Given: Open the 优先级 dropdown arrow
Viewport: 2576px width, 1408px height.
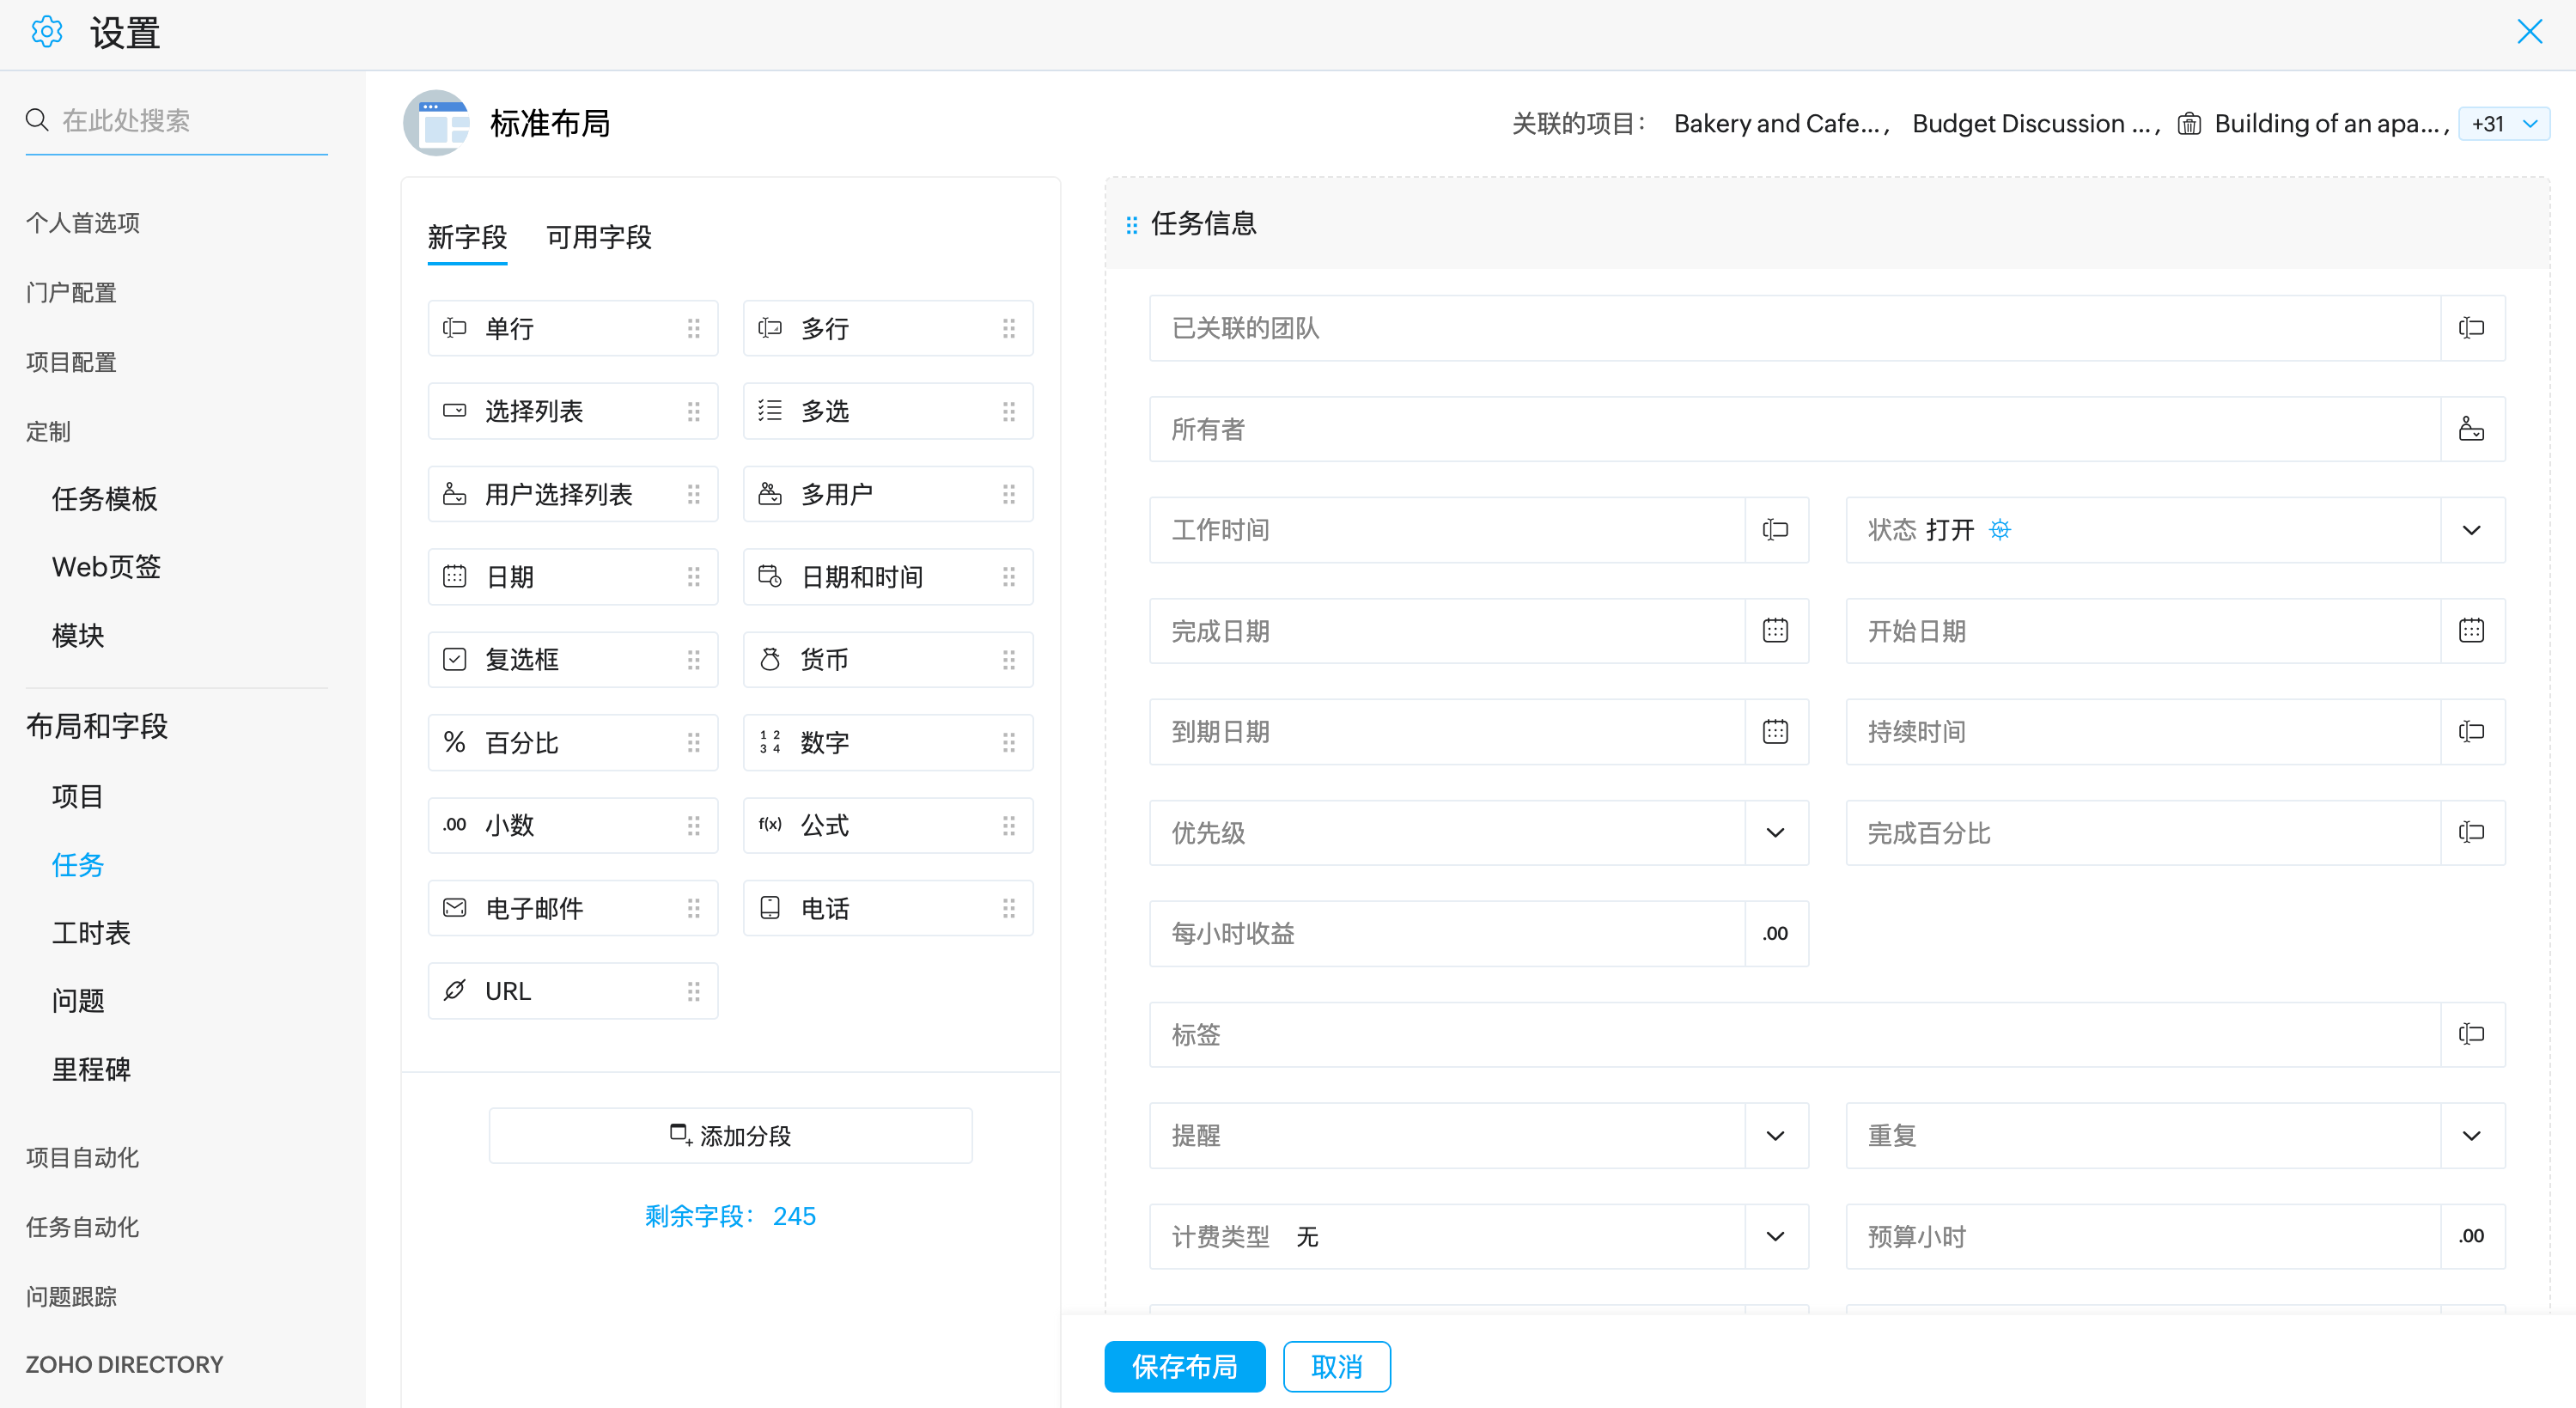Looking at the screenshot, I should click(x=1775, y=833).
